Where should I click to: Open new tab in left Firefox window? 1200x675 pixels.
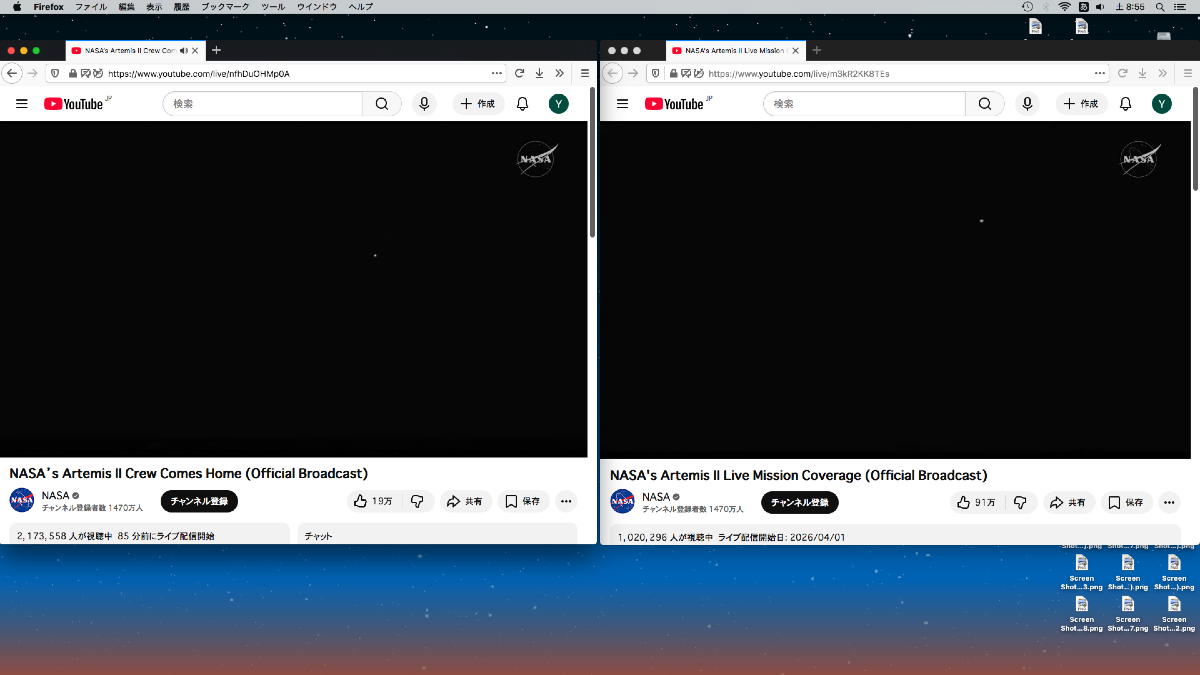(216, 50)
